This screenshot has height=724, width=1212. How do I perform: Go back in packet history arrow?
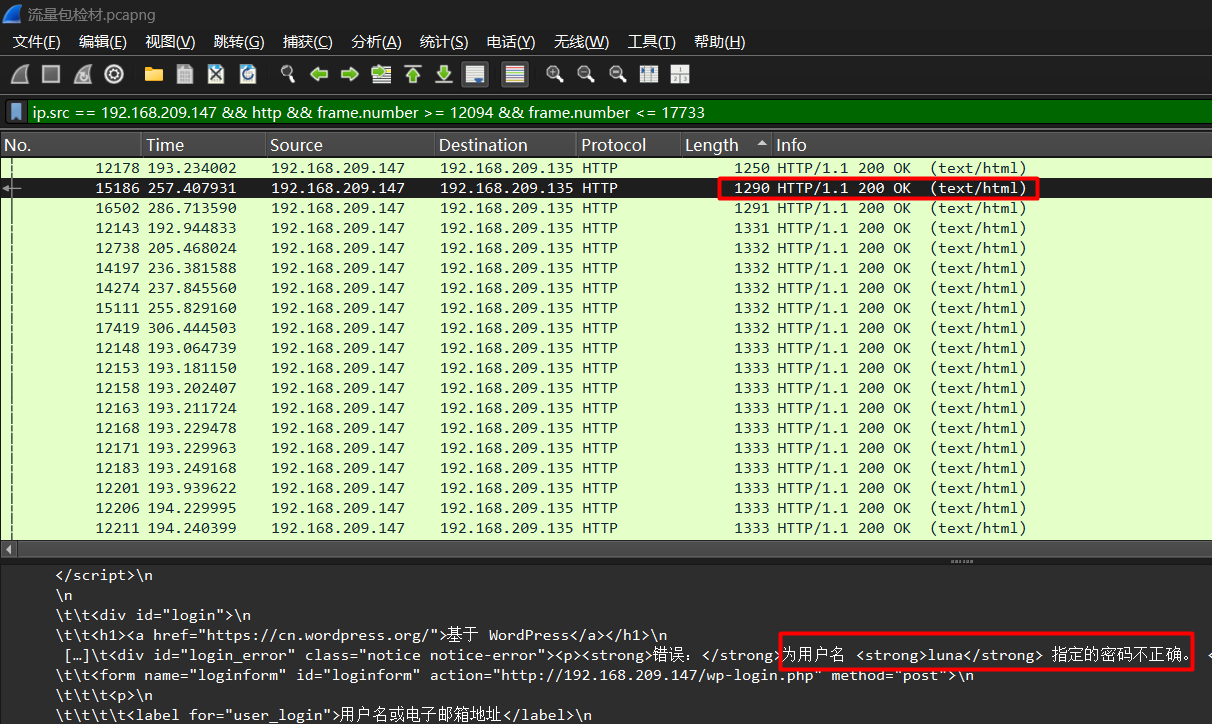pyautogui.click(x=319, y=74)
